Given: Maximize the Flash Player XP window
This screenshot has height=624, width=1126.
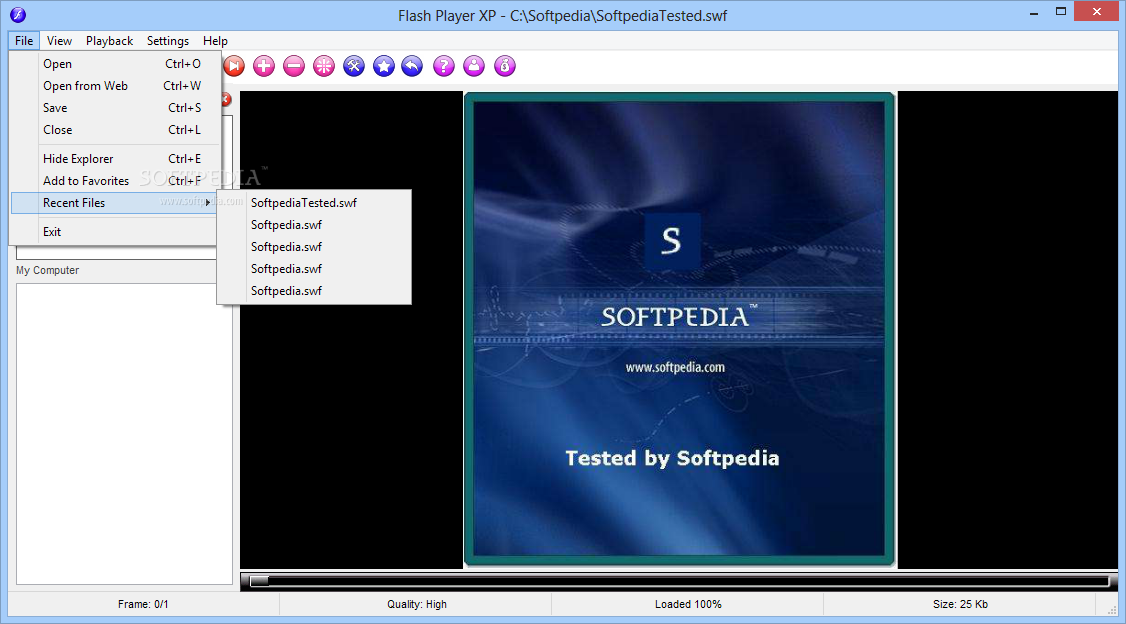Looking at the screenshot, I should (x=1061, y=11).
